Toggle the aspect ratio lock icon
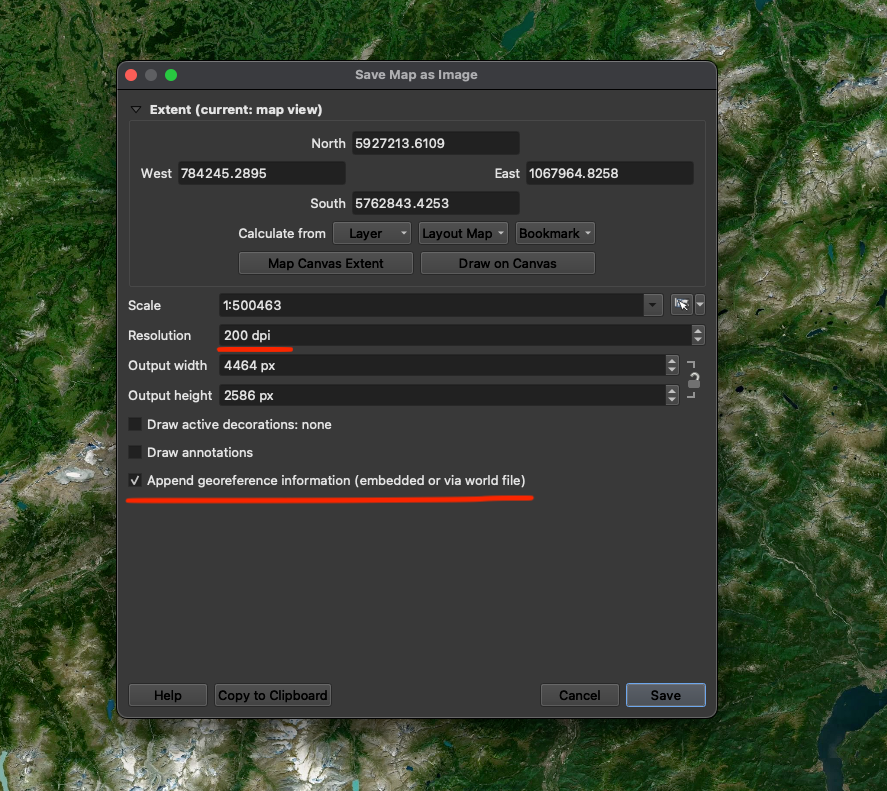This screenshot has height=791, width=887. (x=693, y=380)
